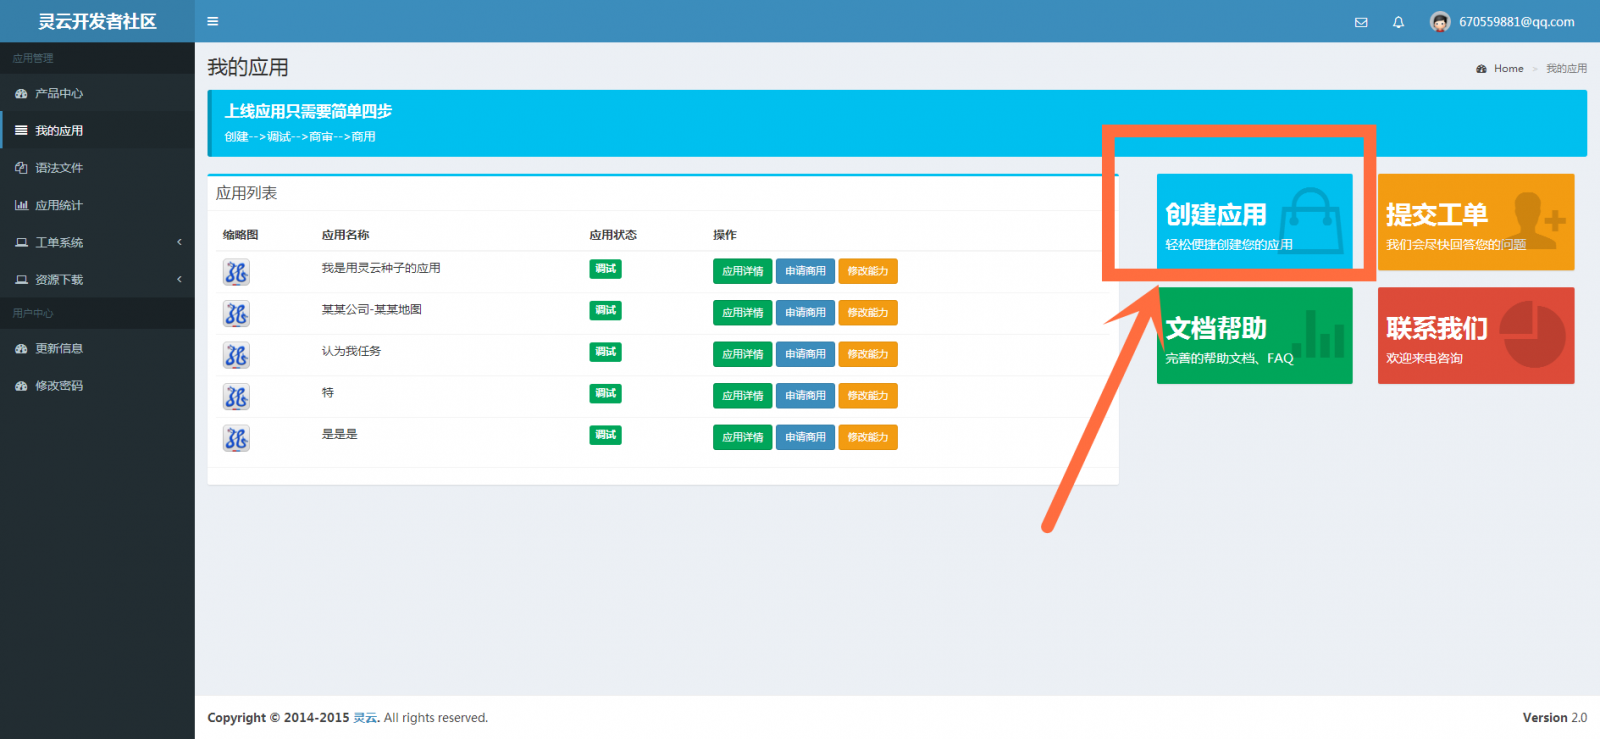Click the notification bell icon

click(x=1398, y=22)
